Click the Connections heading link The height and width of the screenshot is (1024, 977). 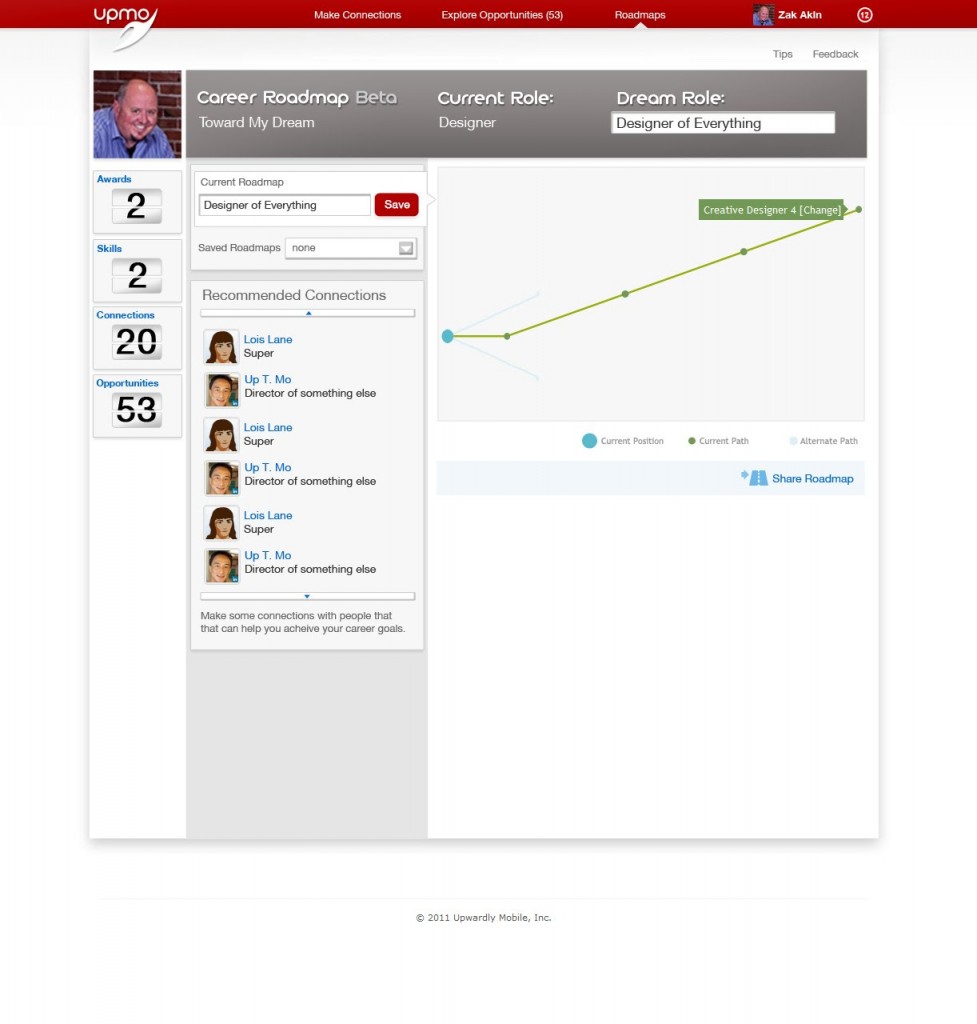(125, 315)
